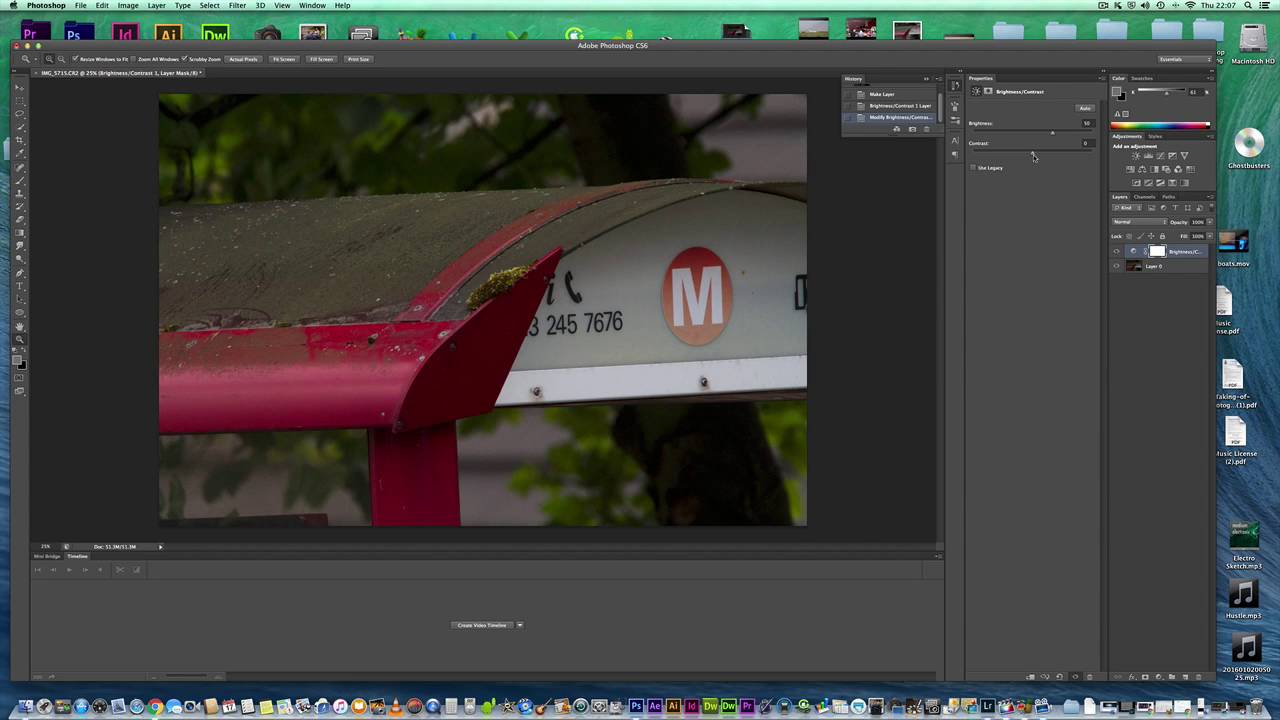
Task: Add a Brightness/Contrast adjustment from Adjustments panel
Action: tap(1136, 156)
